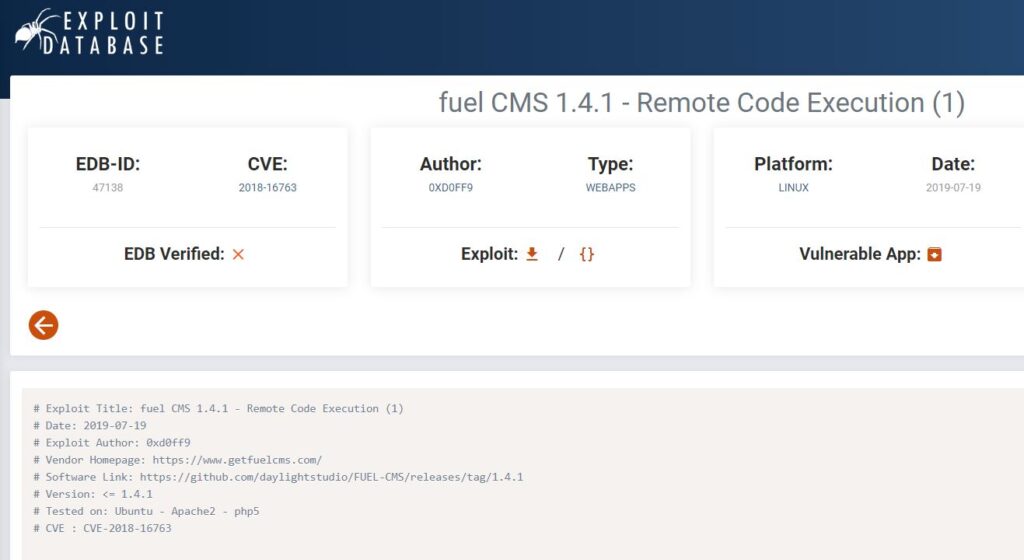Click the EDB Verified X mark icon
The width and height of the screenshot is (1024, 560).
click(238, 255)
